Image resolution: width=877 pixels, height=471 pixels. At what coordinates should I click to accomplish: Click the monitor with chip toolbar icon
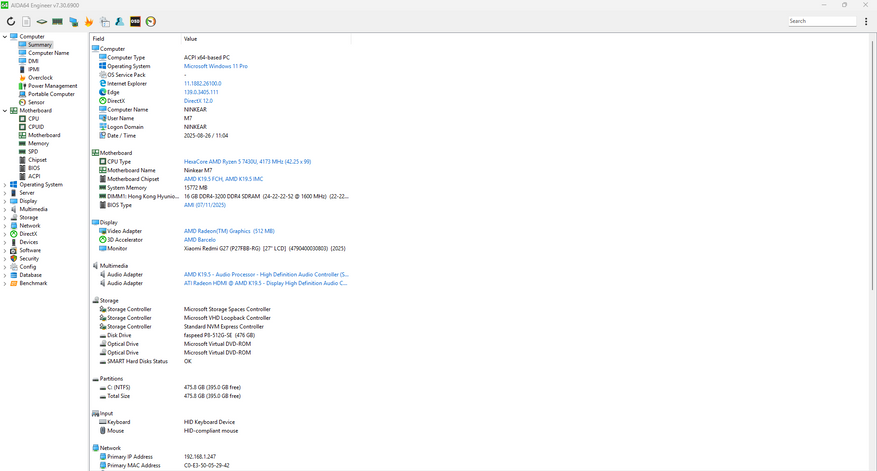(73, 22)
